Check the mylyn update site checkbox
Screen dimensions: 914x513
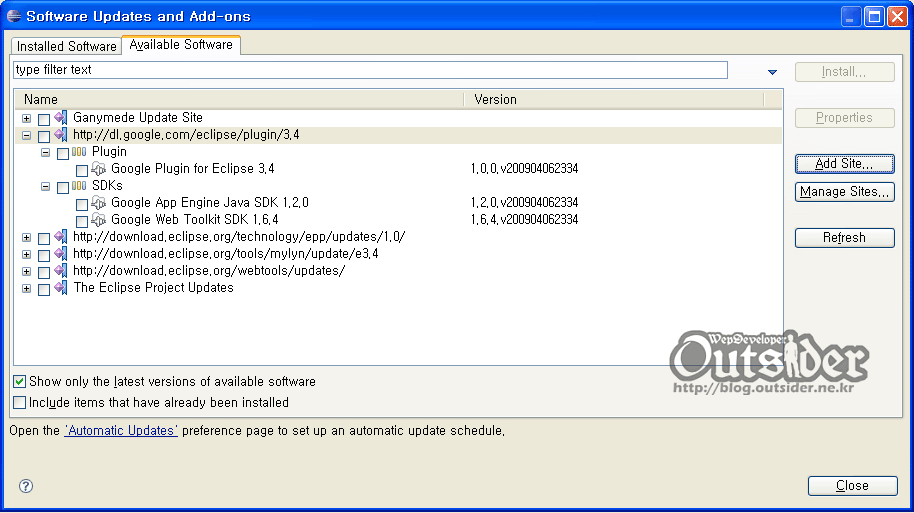(44, 255)
